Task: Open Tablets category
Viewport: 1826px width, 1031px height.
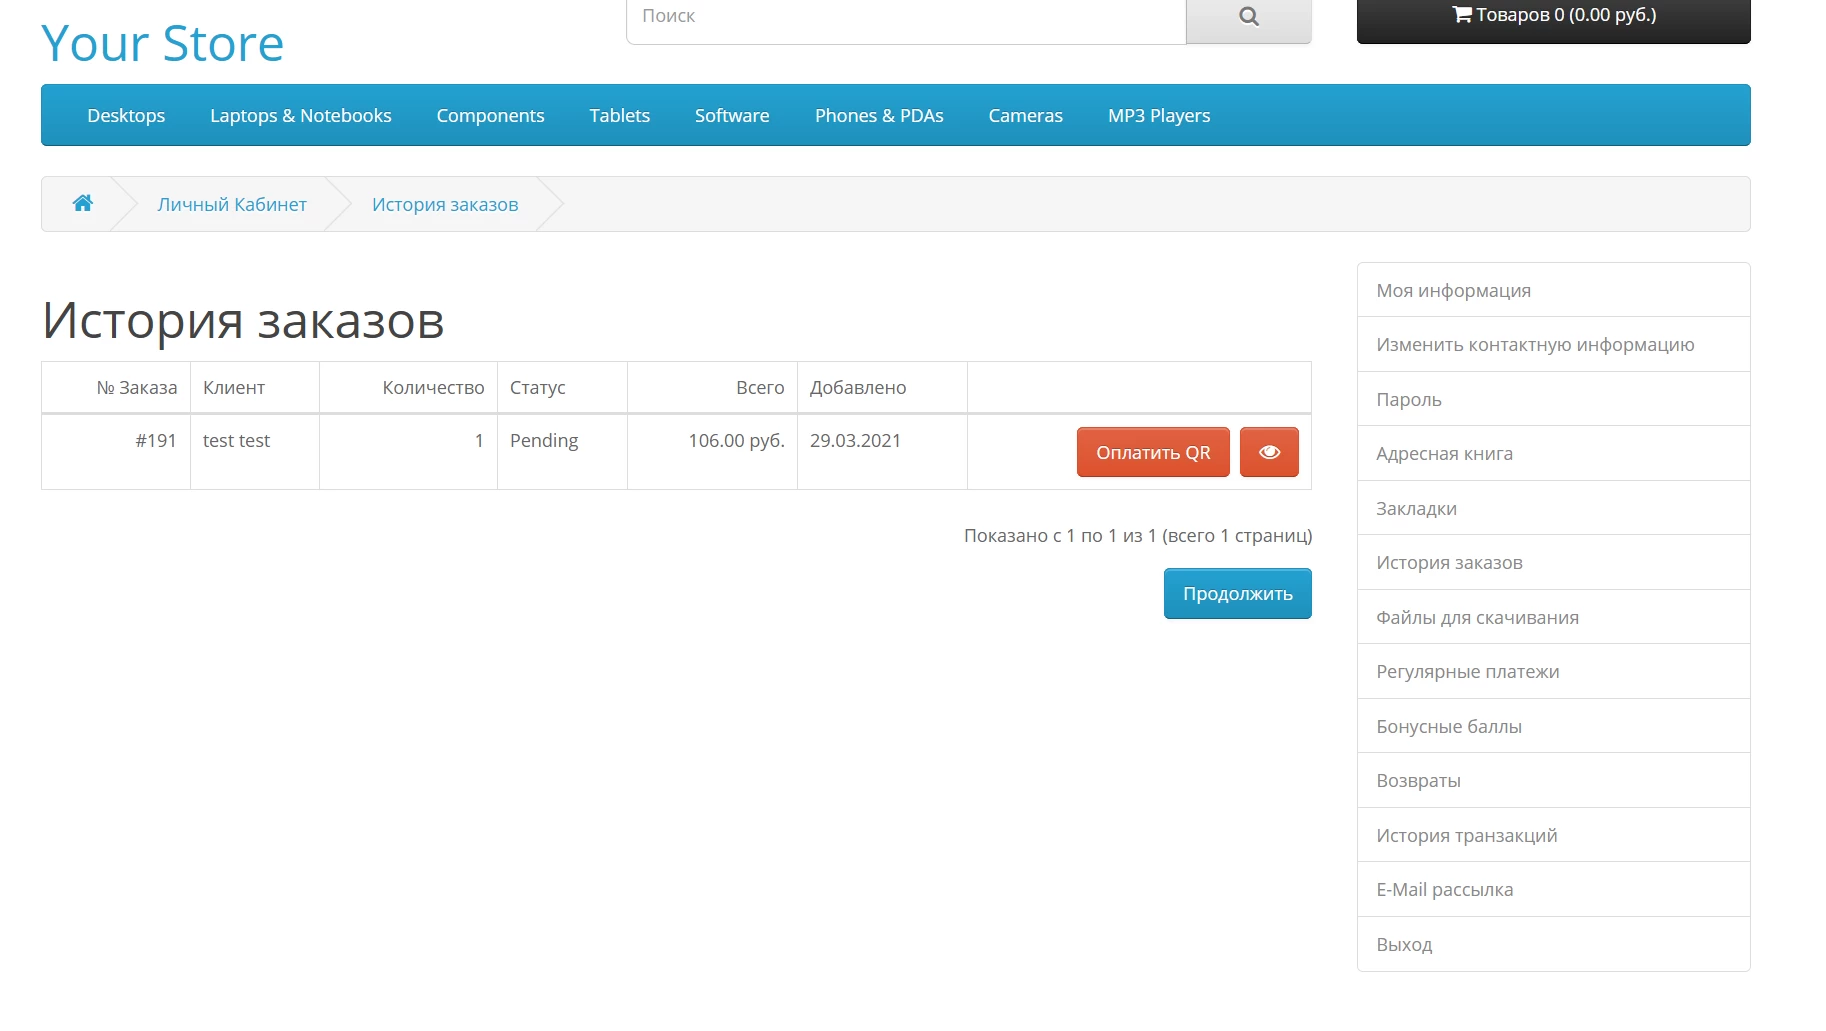Action: [x=619, y=116]
